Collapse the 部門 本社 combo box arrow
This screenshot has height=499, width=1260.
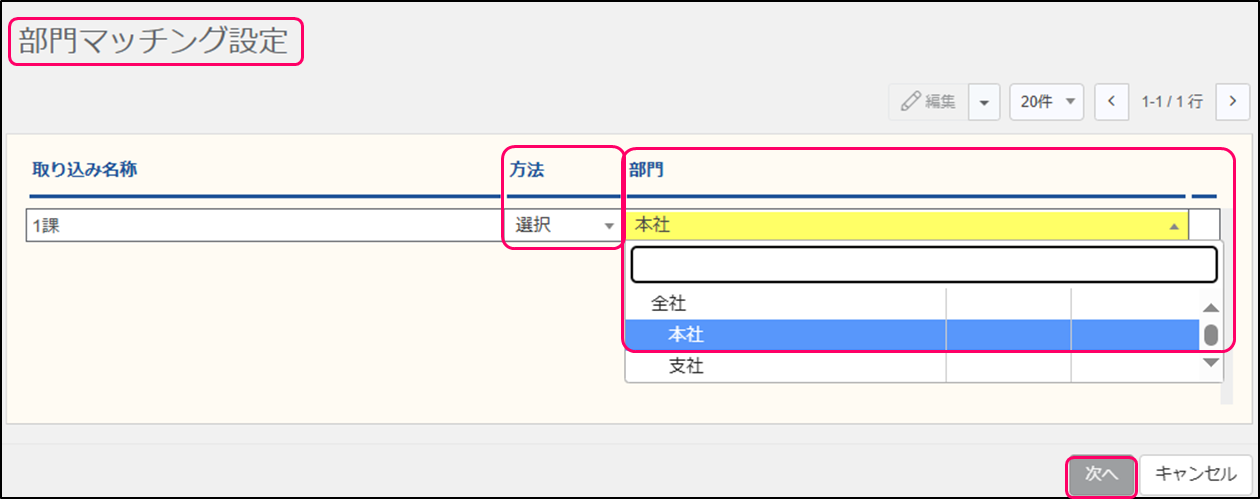point(1173,226)
